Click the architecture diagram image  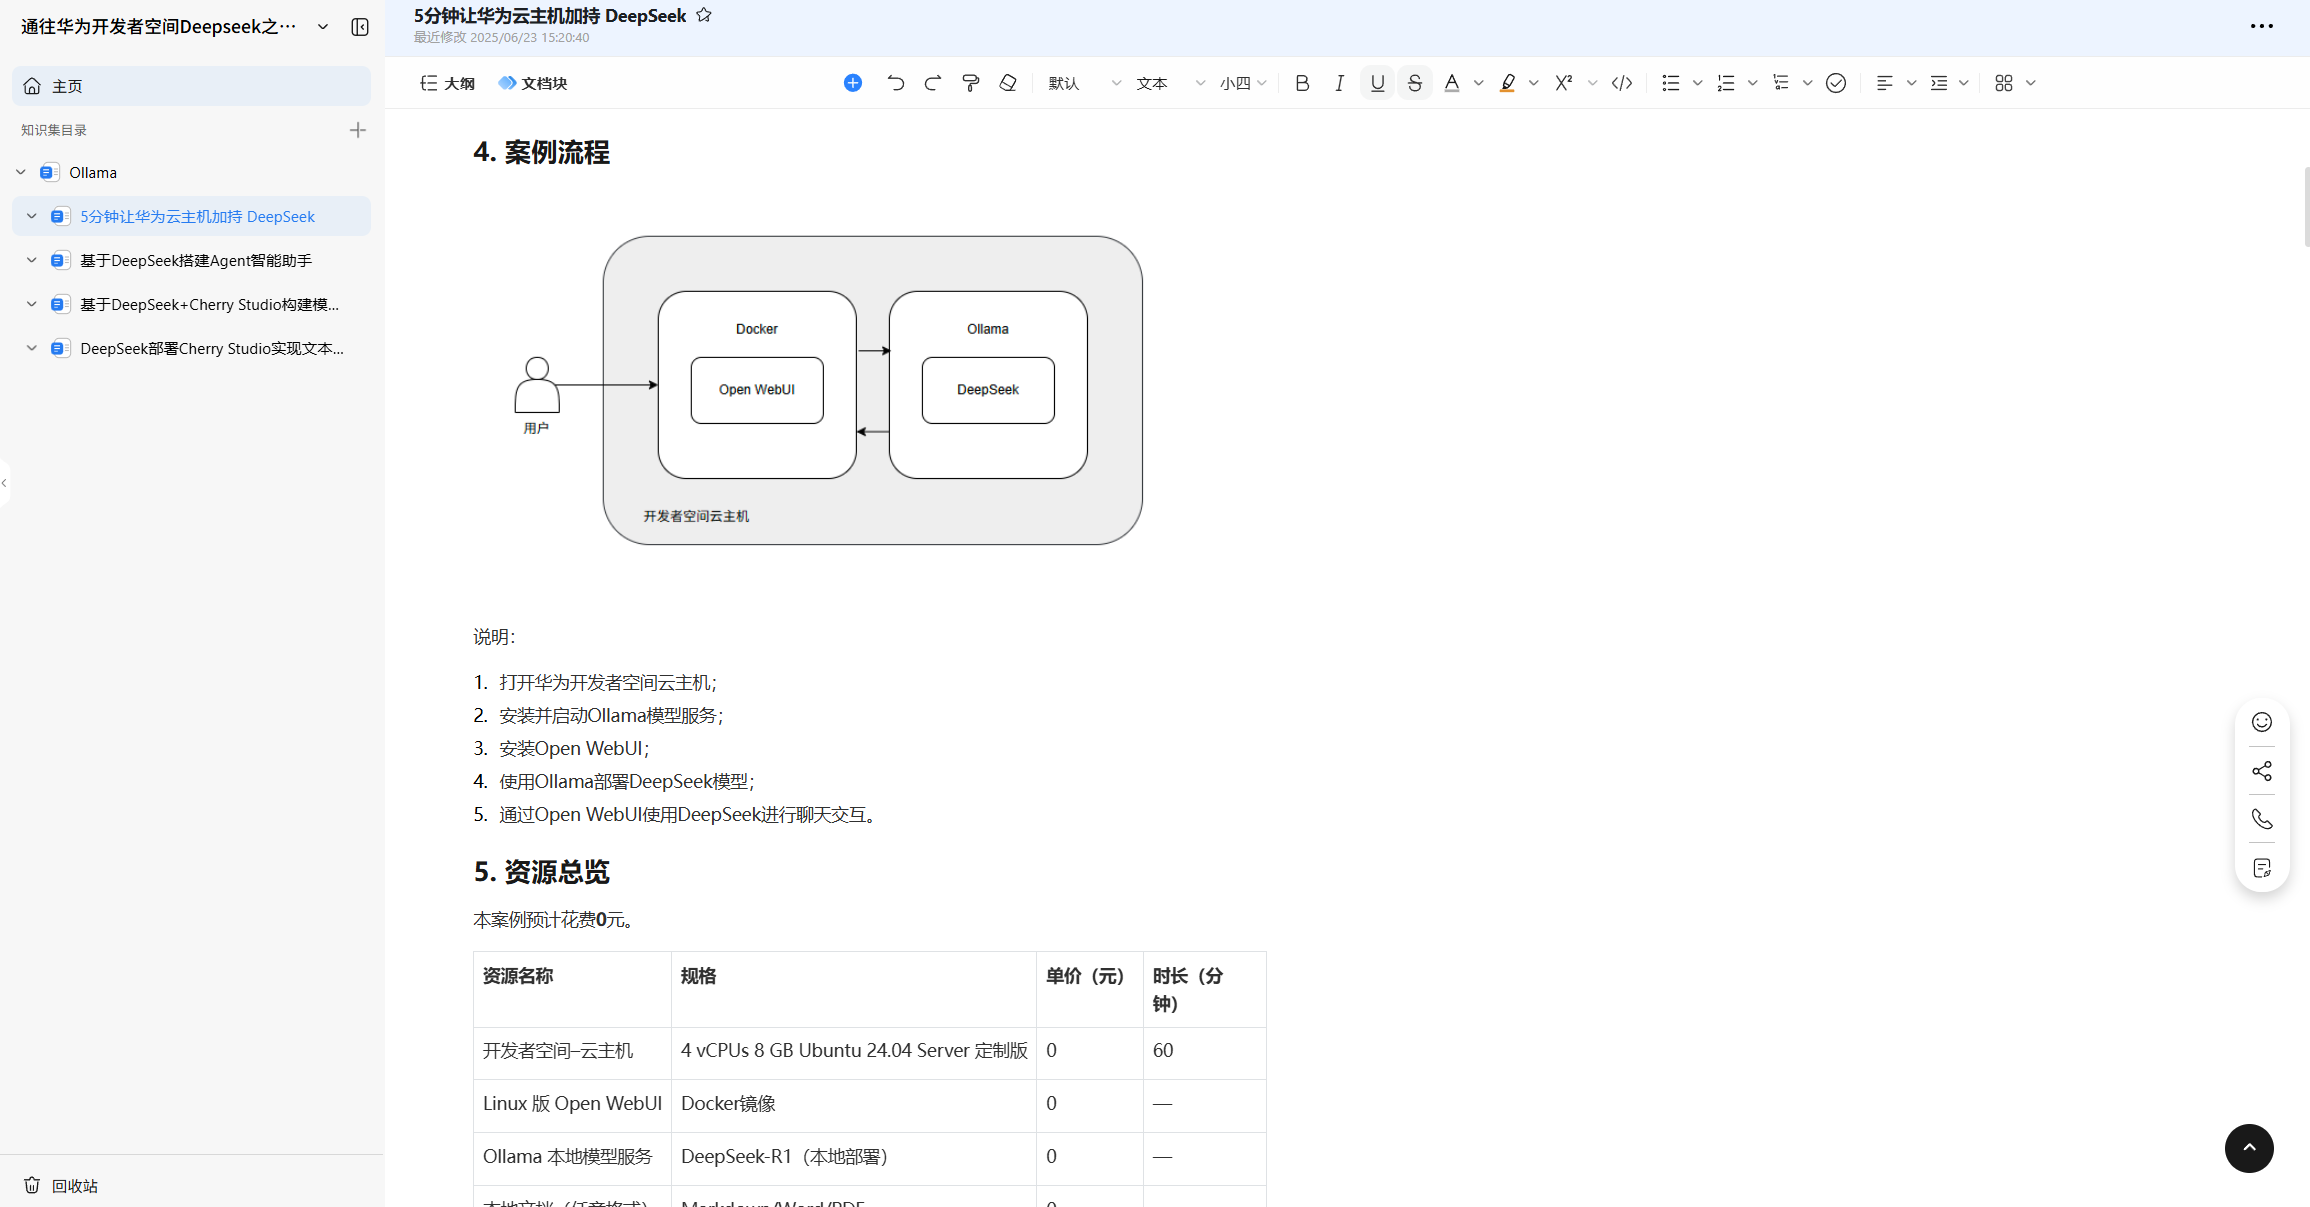click(x=828, y=390)
